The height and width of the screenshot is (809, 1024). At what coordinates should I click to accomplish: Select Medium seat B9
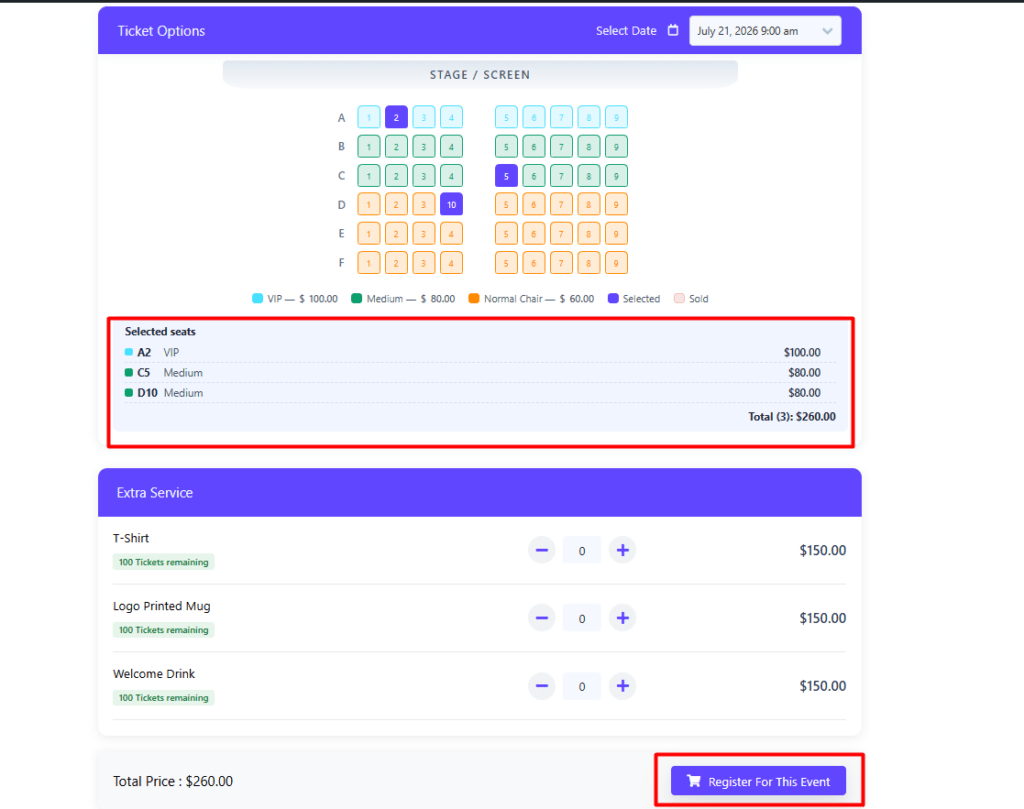tap(616, 146)
